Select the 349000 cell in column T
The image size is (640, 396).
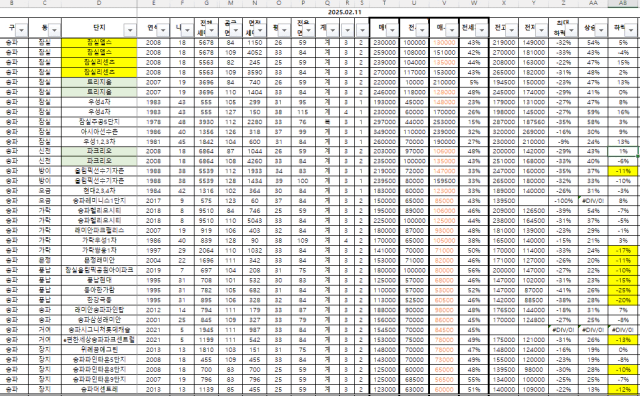[384, 131]
